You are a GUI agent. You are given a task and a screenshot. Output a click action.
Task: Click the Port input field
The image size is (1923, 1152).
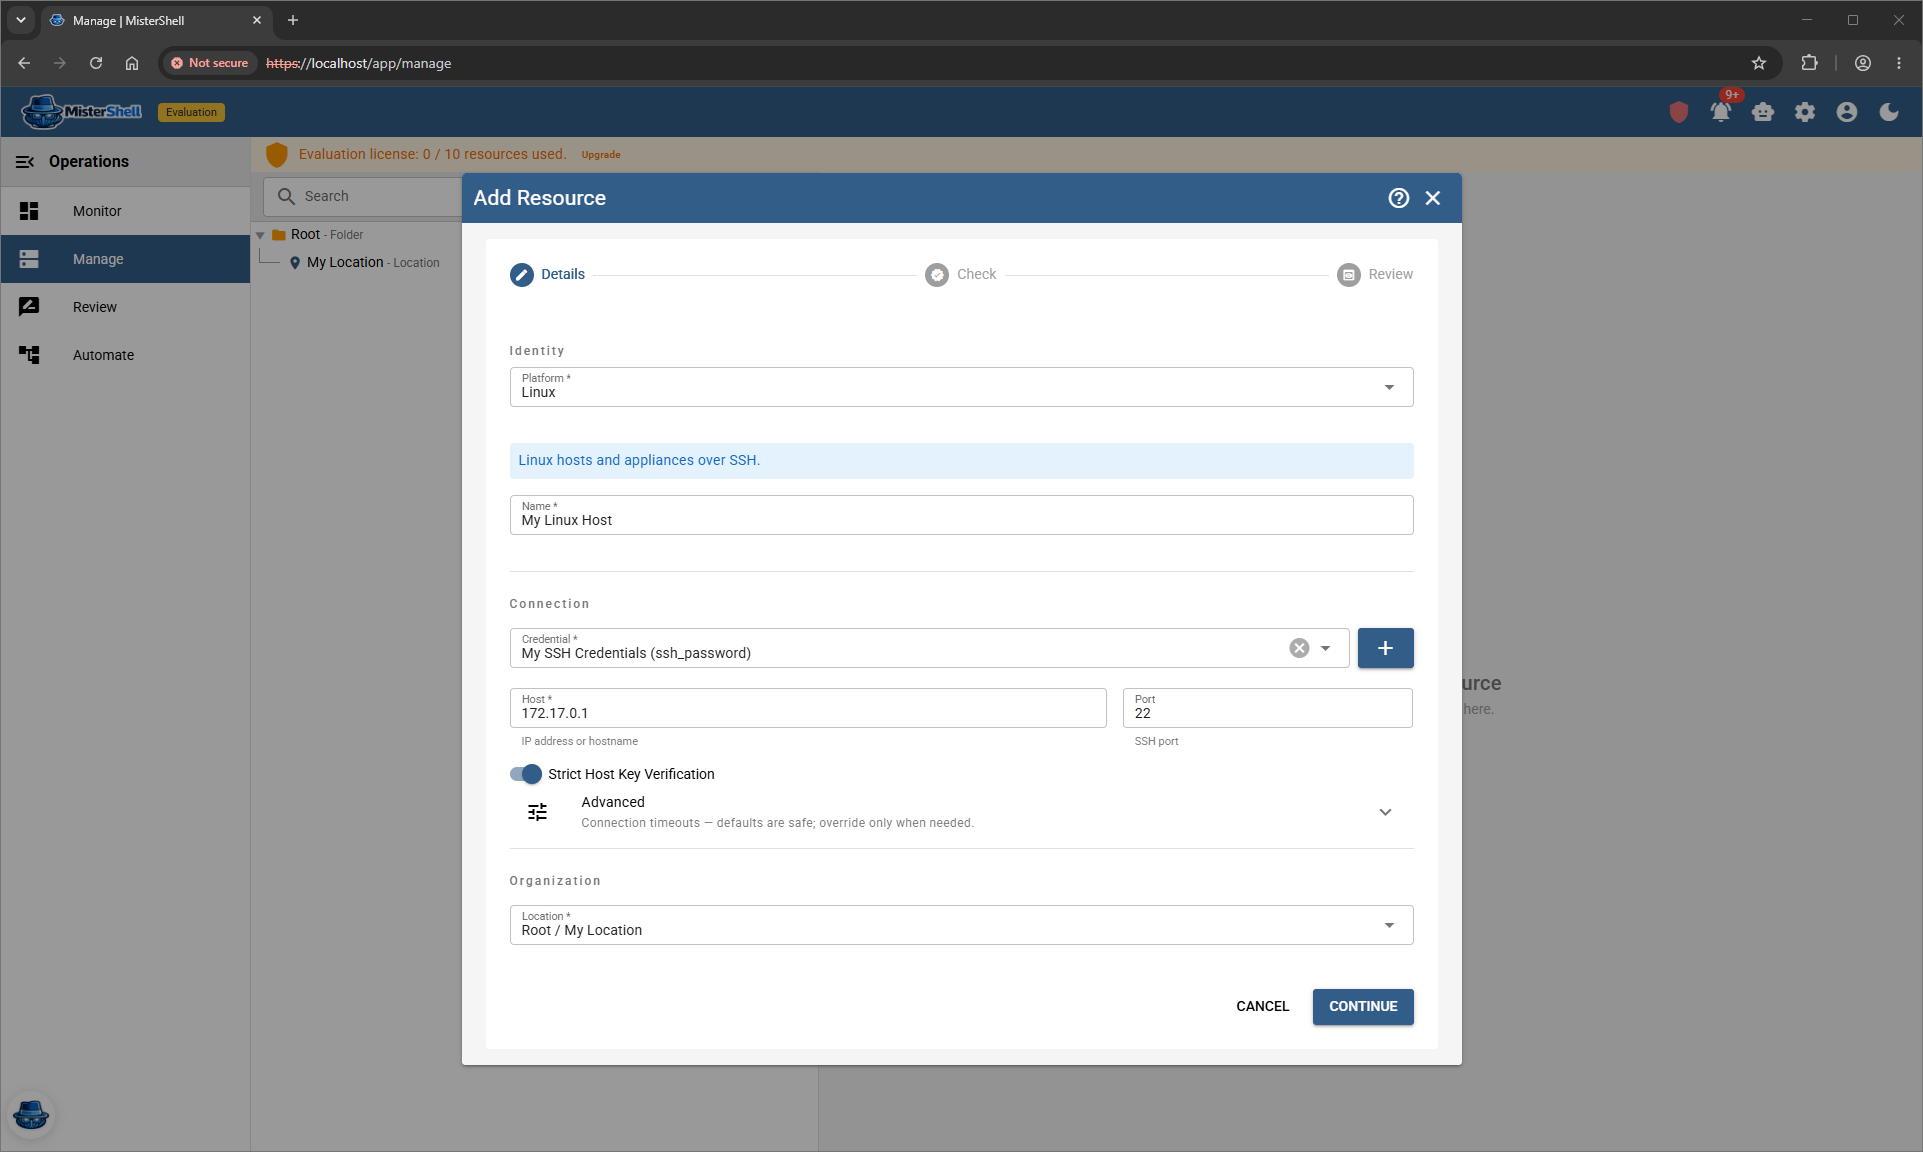click(1267, 708)
